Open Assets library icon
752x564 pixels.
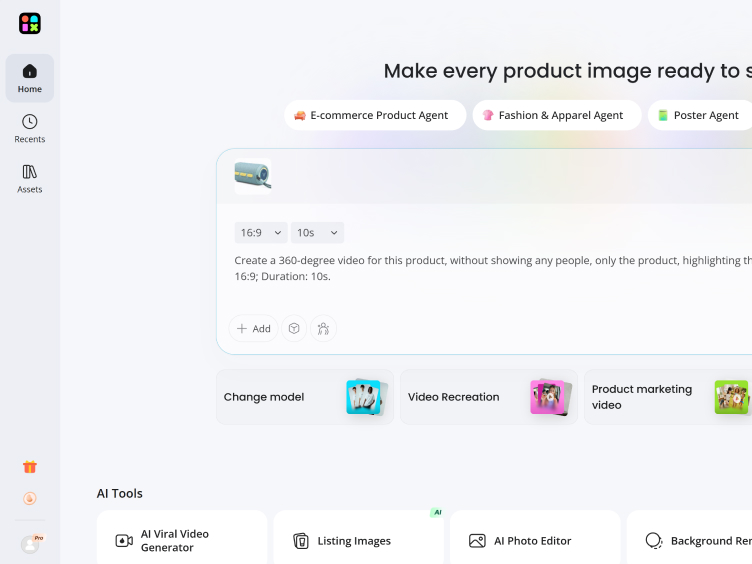pyautogui.click(x=30, y=172)
